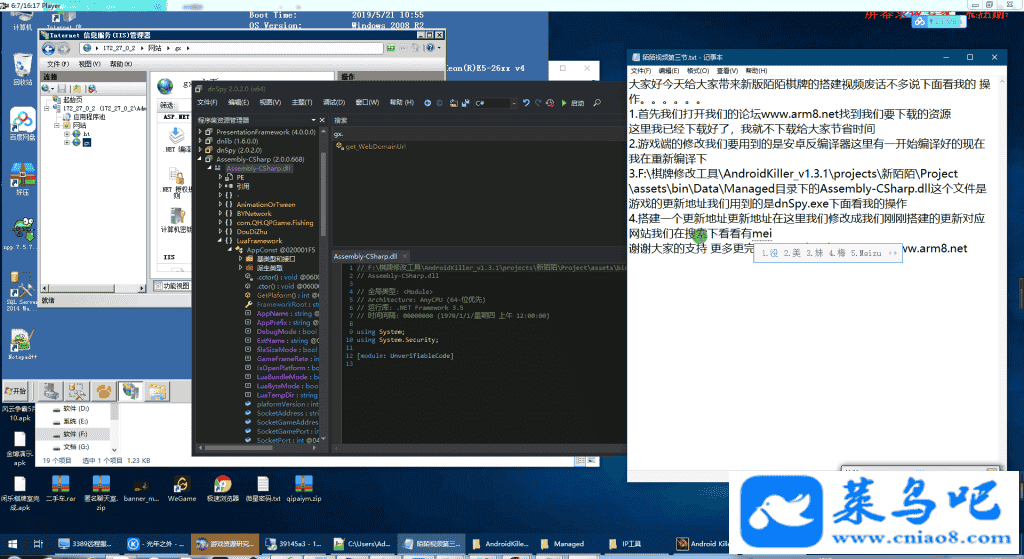Select the 软件 (F:) drive in explorer
This screenshot has height=559, width=1024.
(76, 433)
